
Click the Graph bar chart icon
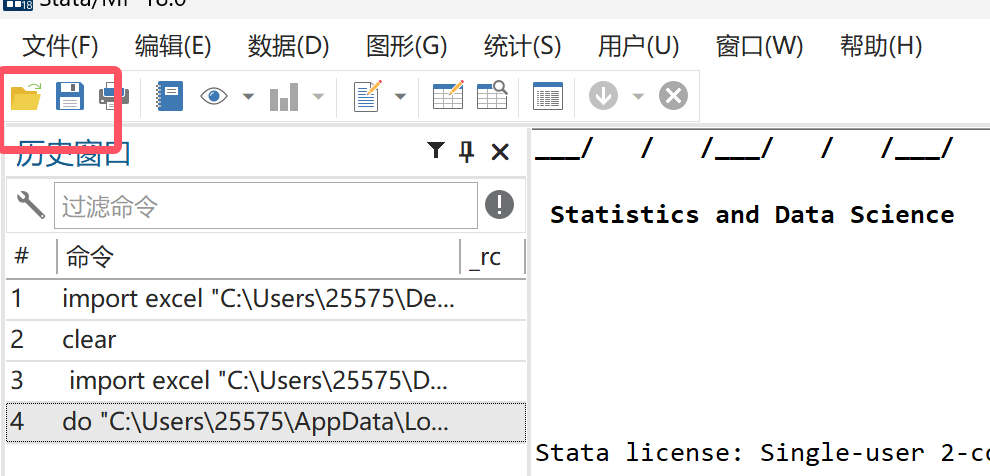pos(284,98)
